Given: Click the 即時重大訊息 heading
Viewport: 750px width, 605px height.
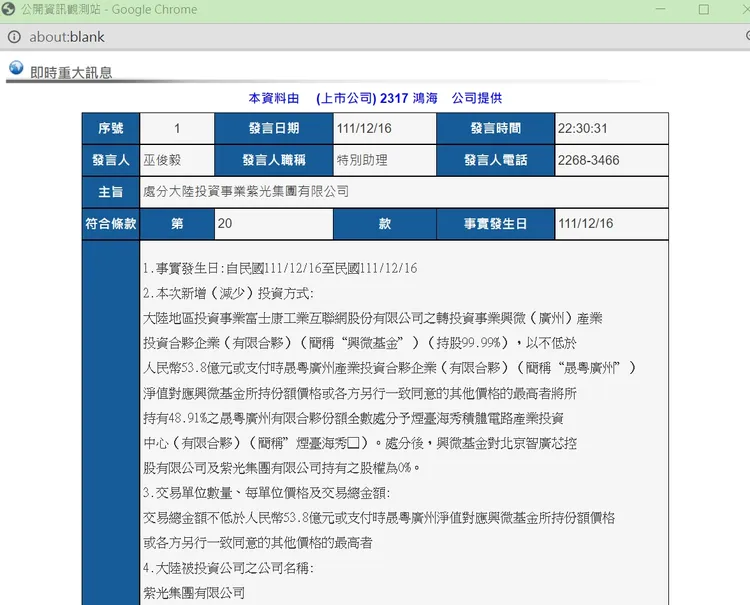Looking at the screenshot, I should tap(71, 73).
